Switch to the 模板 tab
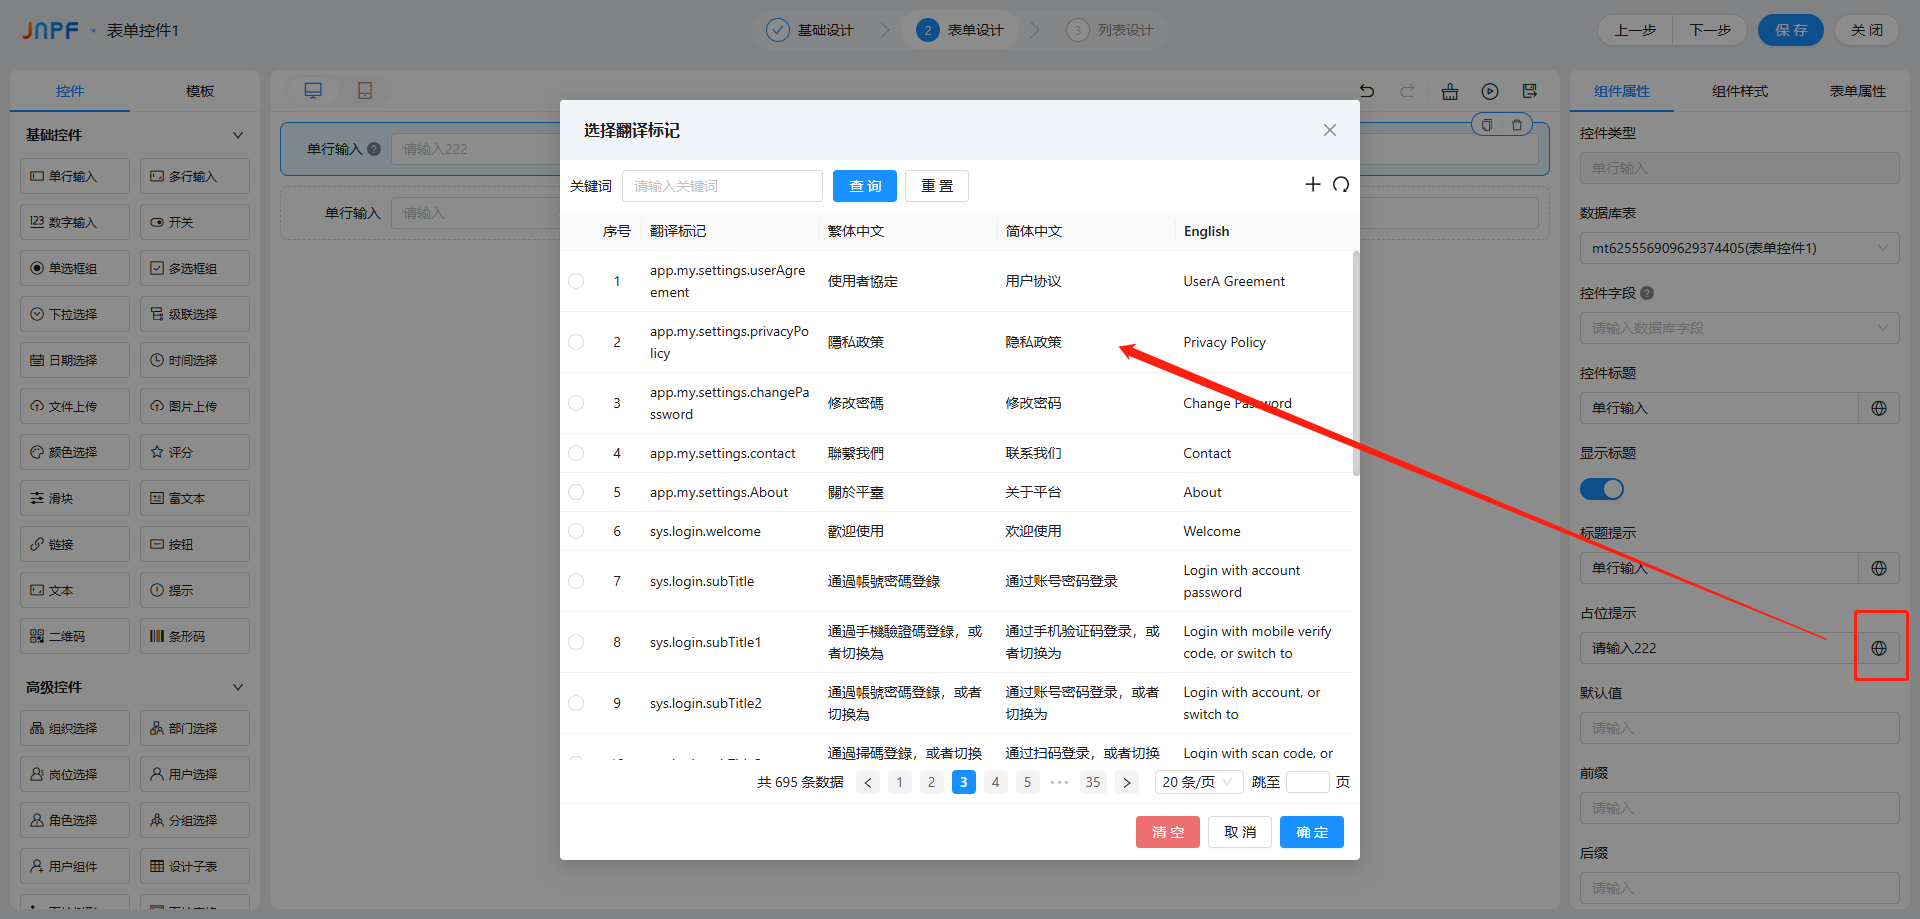Viewport: 1920px width, 919px height. tap(200, 91)
